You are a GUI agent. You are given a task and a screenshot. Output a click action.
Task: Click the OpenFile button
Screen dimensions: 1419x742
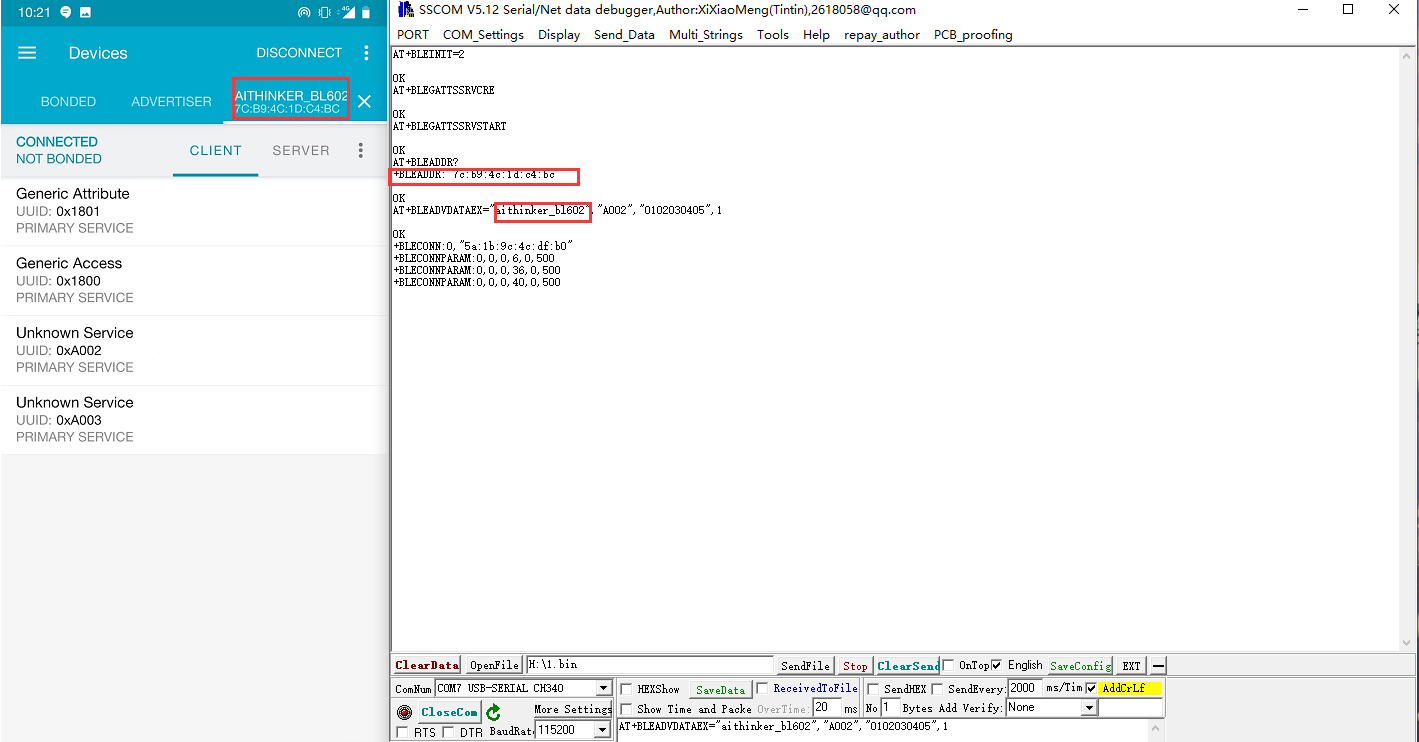pos(494,665)
